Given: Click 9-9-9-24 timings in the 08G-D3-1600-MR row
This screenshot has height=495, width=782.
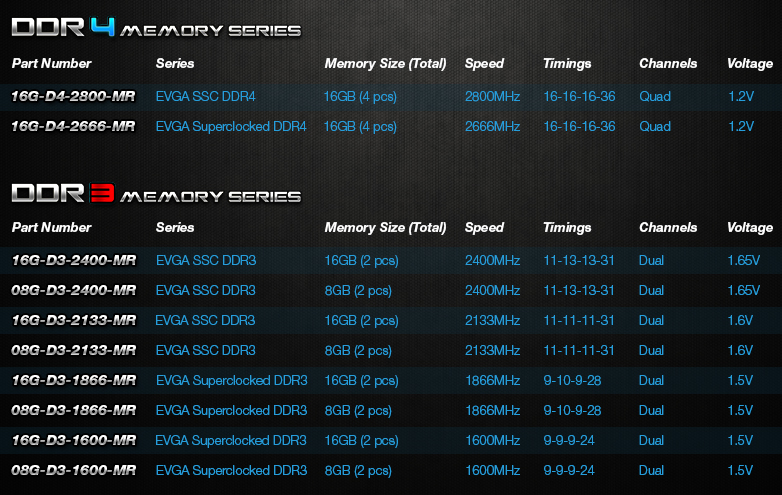Looking at the screenshot, I should pyautogui.click(x=569, y=471).
